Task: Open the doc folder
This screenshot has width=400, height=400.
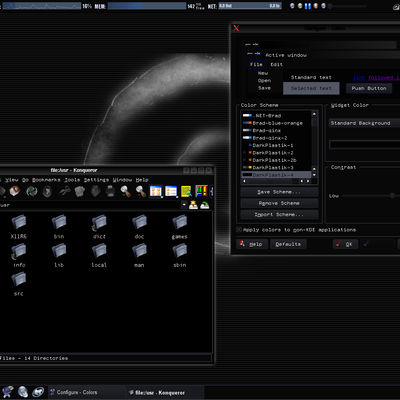Action: [x=139, y=227]
